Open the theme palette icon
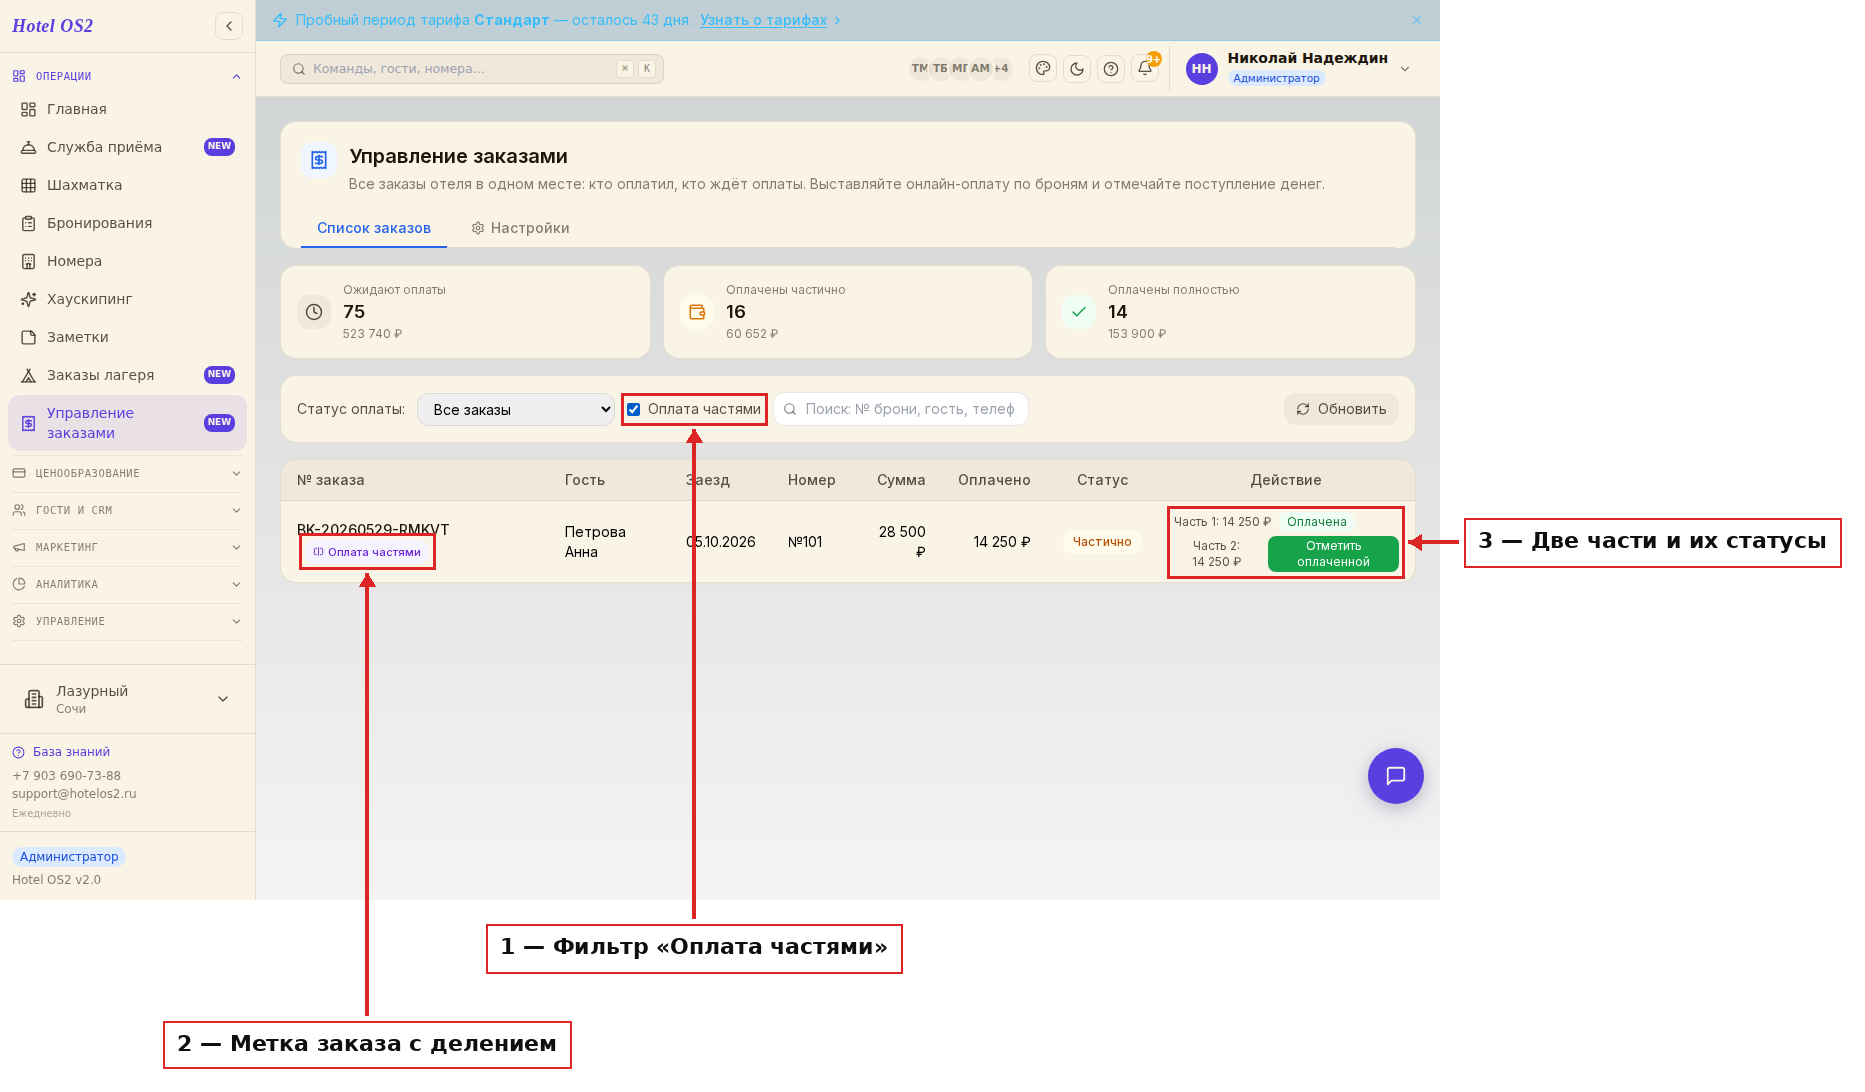The height and width of the screenshot is (1092, 1865). coord(1043,69)
